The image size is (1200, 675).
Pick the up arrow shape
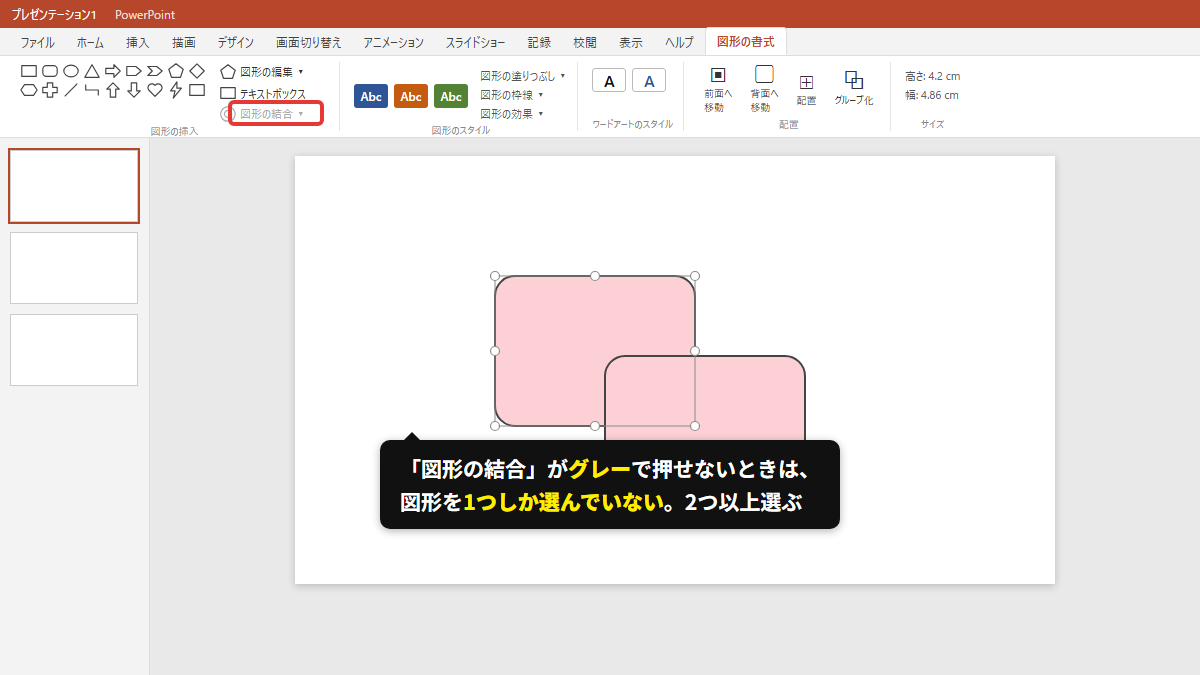point(113,90)
